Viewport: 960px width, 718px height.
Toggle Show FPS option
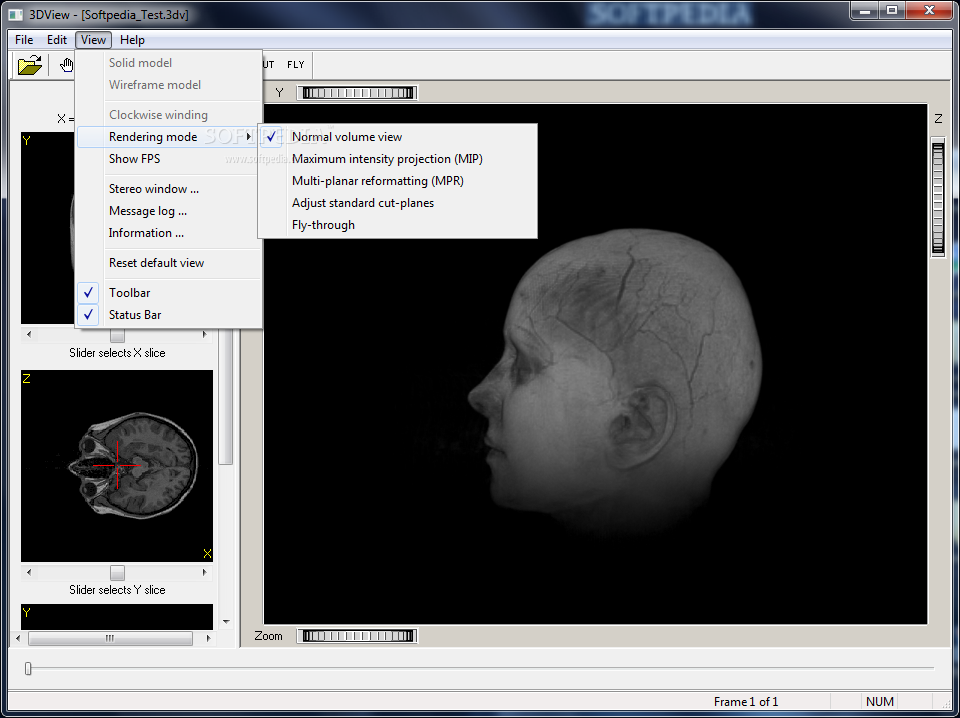point(169,159)
